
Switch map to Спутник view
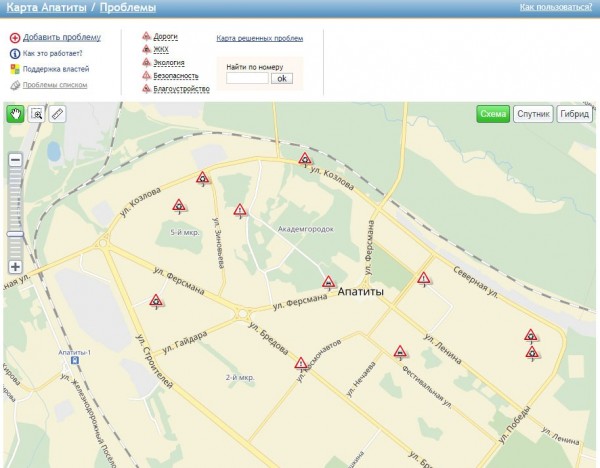point(533,114)
